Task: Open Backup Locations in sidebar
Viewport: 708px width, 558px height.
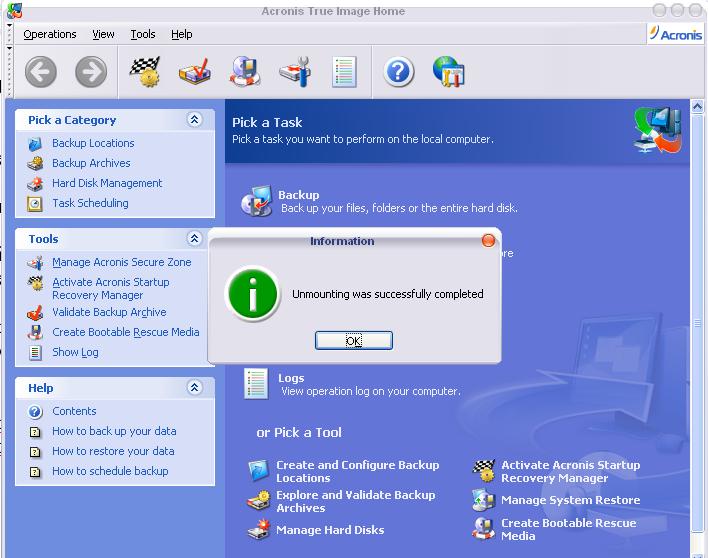Action: pos(93,143)
